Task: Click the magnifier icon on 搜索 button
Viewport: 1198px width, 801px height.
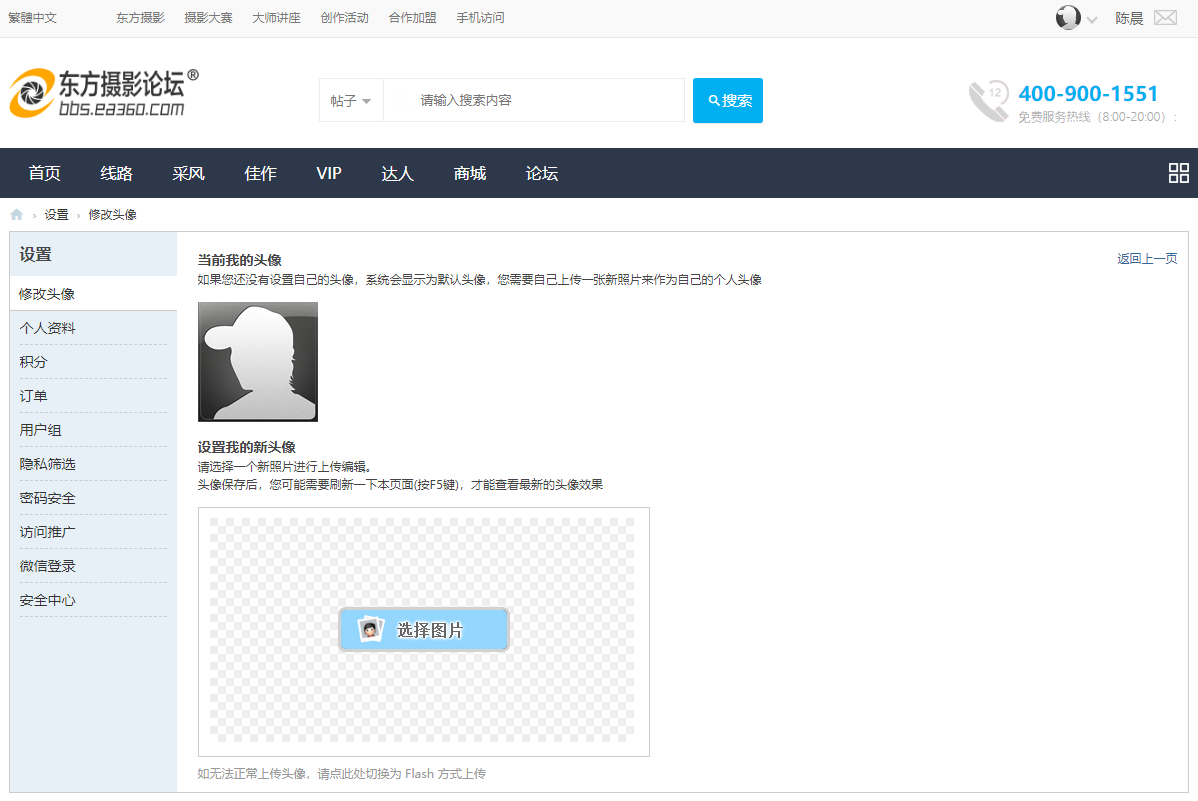Action: [x=713, y=99]
